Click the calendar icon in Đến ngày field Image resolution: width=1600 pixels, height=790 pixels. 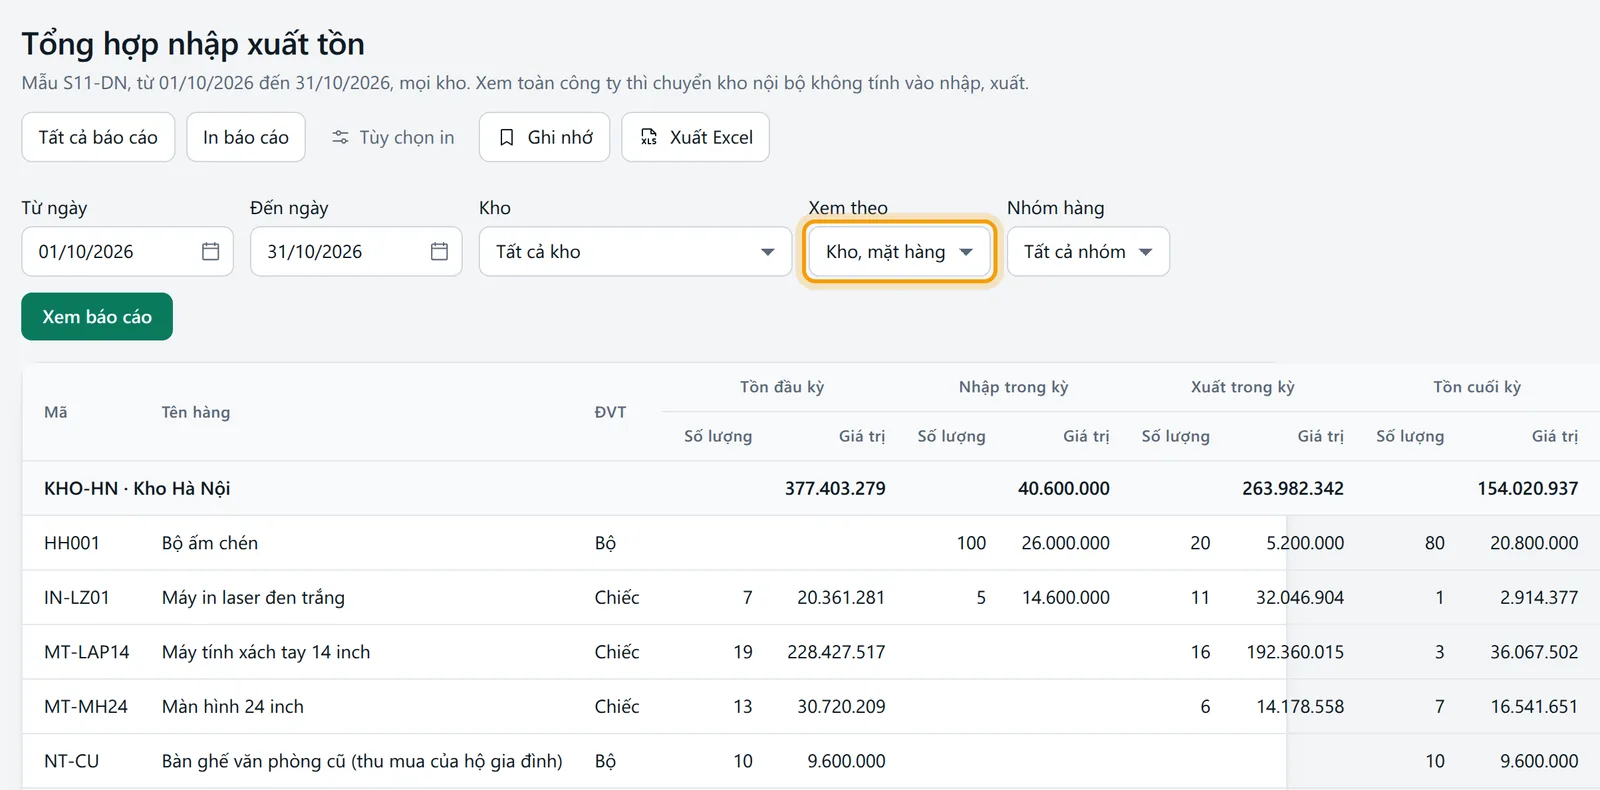(x=439, y=252)
